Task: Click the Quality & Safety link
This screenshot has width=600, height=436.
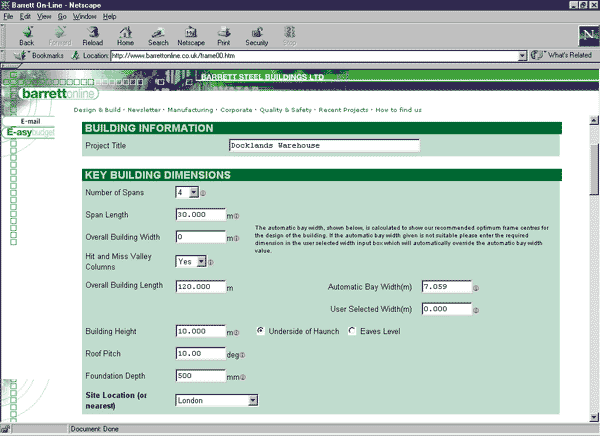Action: tap(286, 109)
